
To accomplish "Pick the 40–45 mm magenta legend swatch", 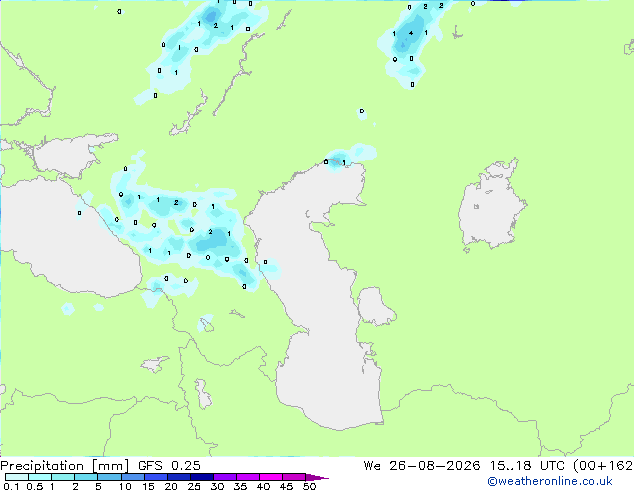I will point(271,477).
